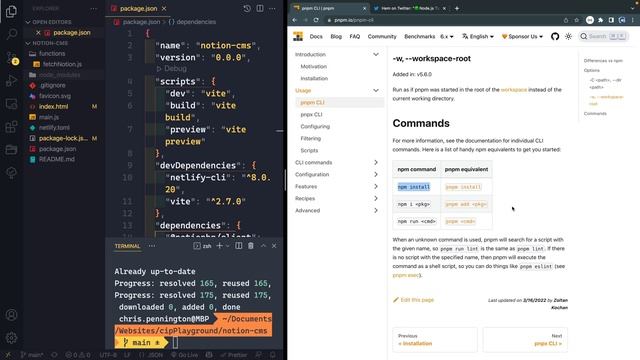
Task: Open Docs in pnpm navbar
Action: click(316, 36)
